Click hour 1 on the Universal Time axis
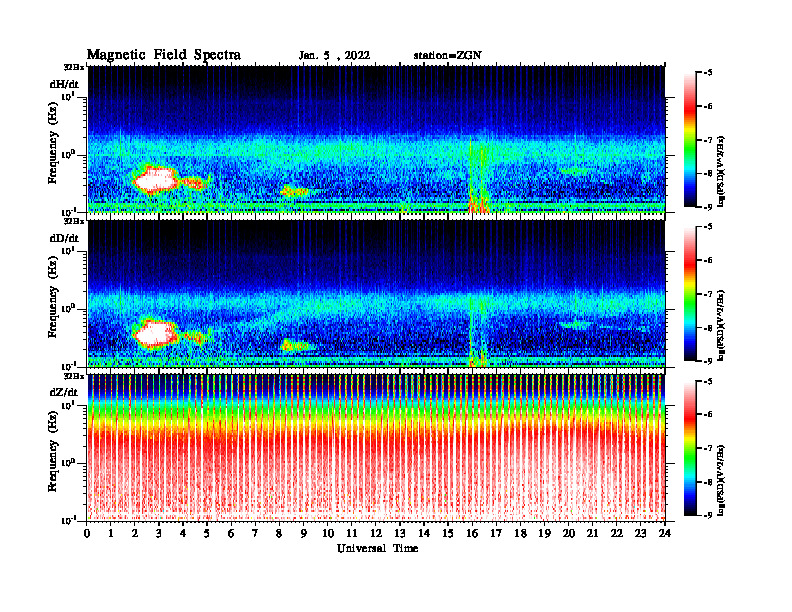Screen dimensions: 792x612 pyautogui.click(x=111, y=533)
